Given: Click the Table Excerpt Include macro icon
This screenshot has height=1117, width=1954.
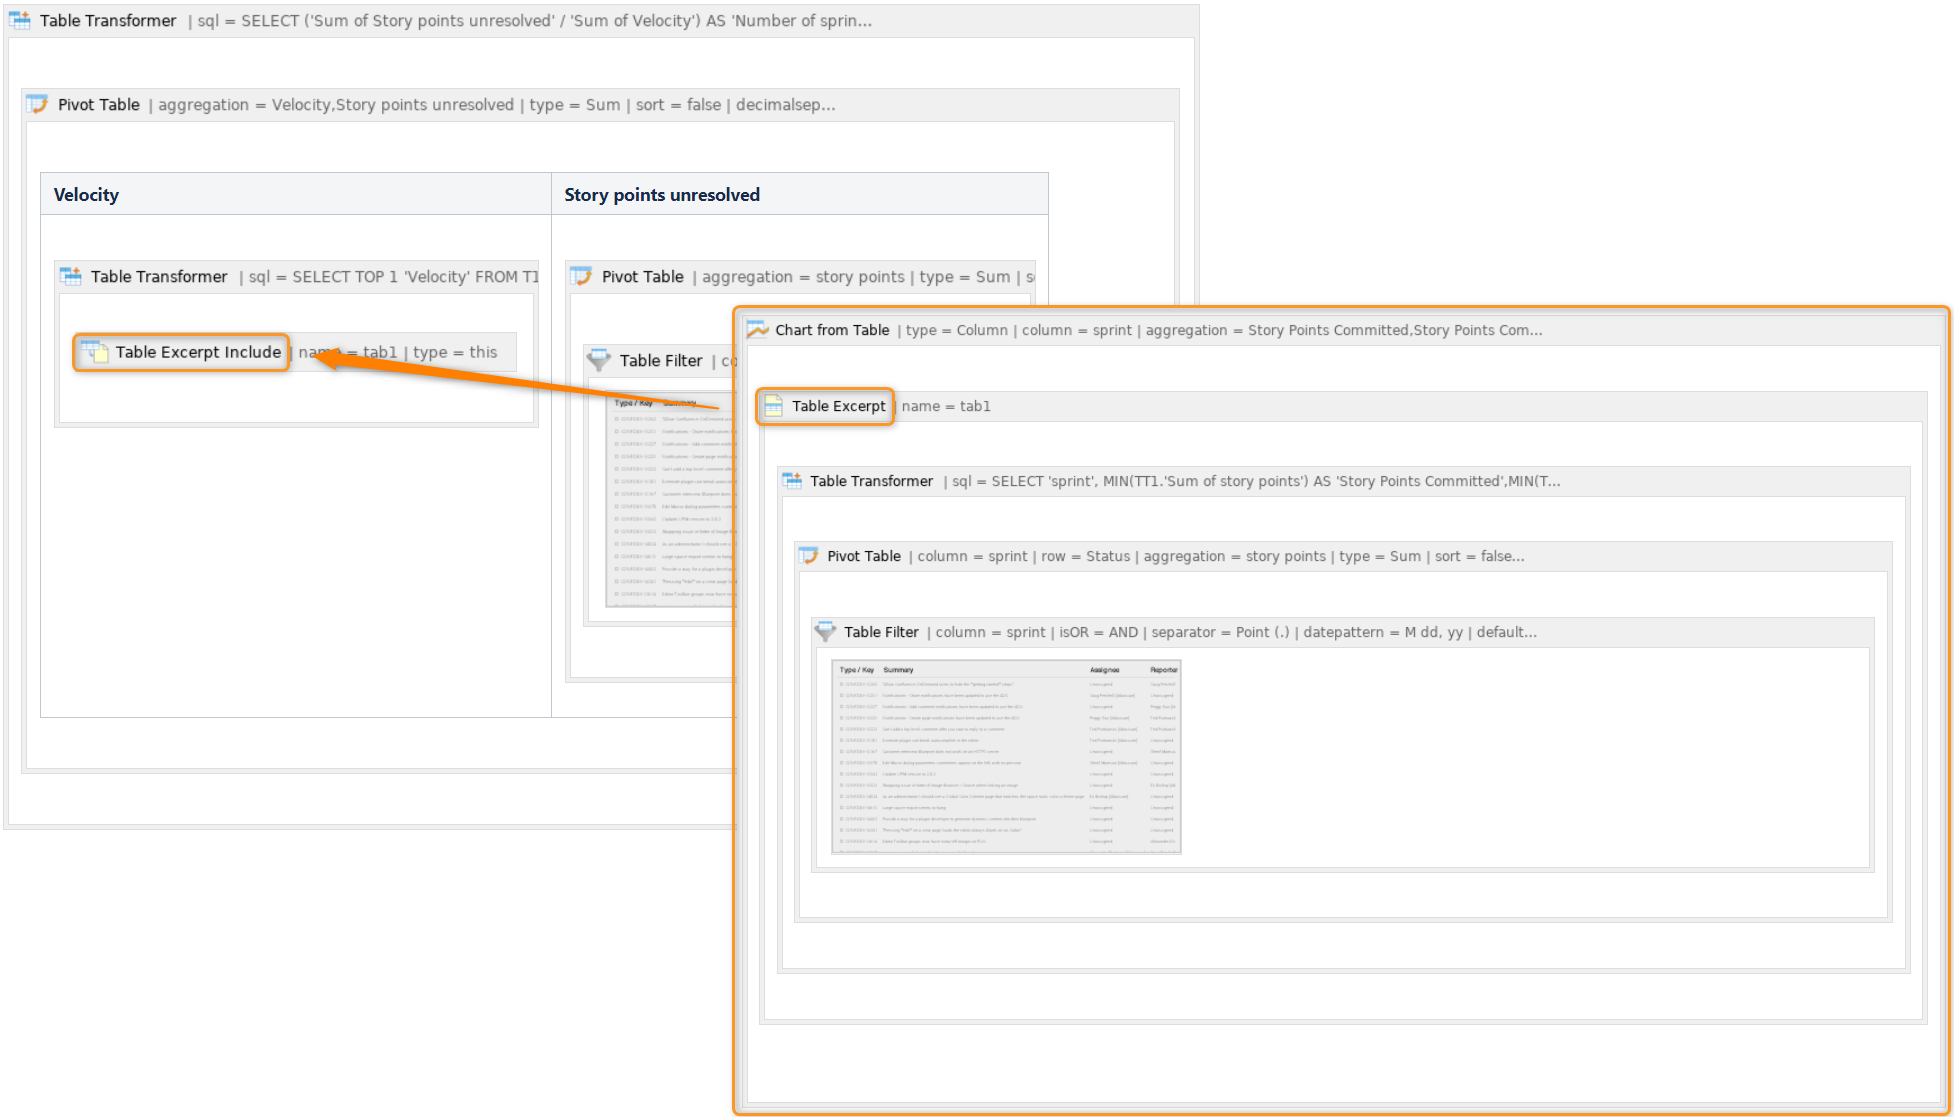Looking at the screenshot, I should (x=95, y=352).
